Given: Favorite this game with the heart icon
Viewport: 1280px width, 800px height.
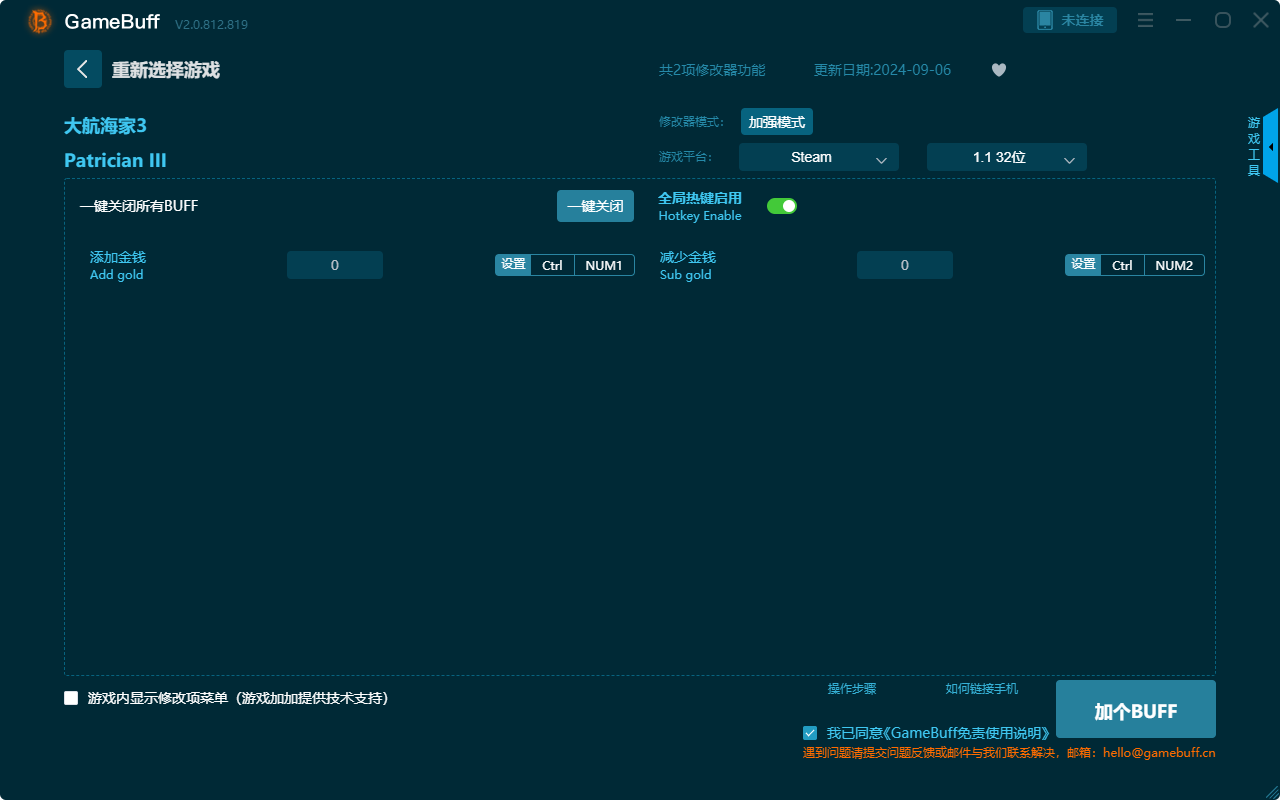Looking at the screenshot, I should point(998,70).
